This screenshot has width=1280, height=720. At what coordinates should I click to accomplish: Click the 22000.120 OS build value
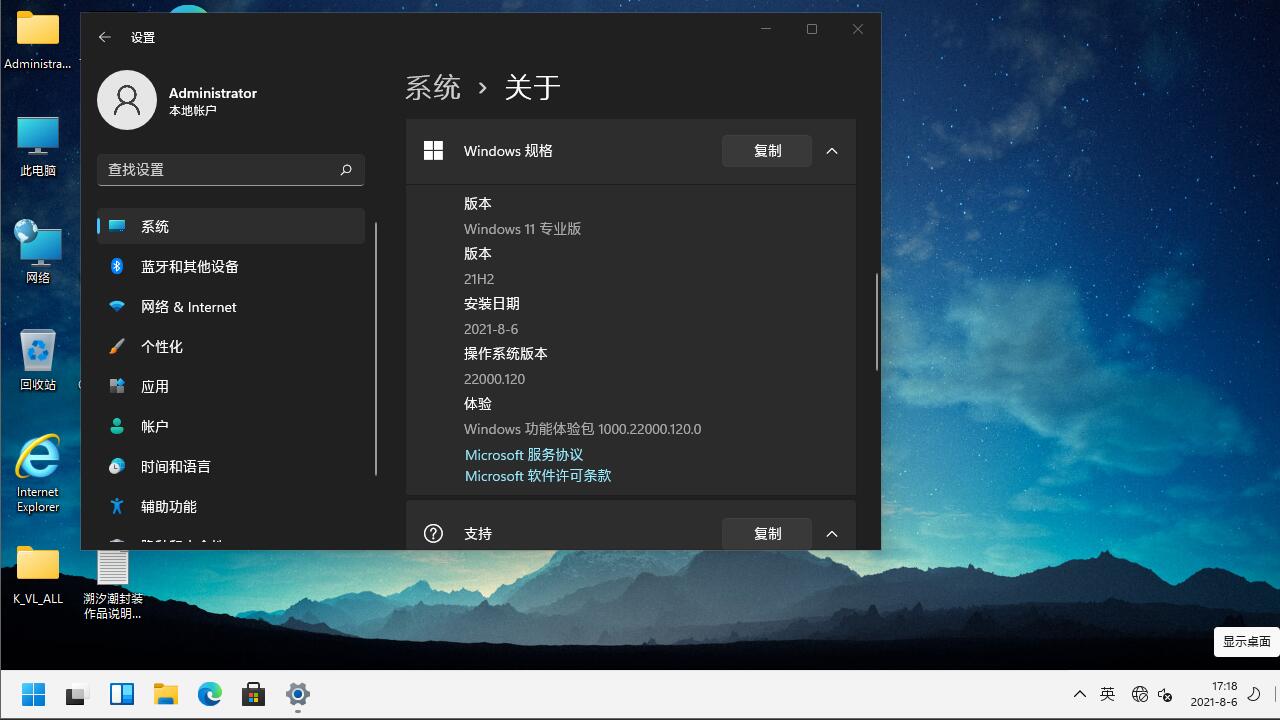click(494, 379)
